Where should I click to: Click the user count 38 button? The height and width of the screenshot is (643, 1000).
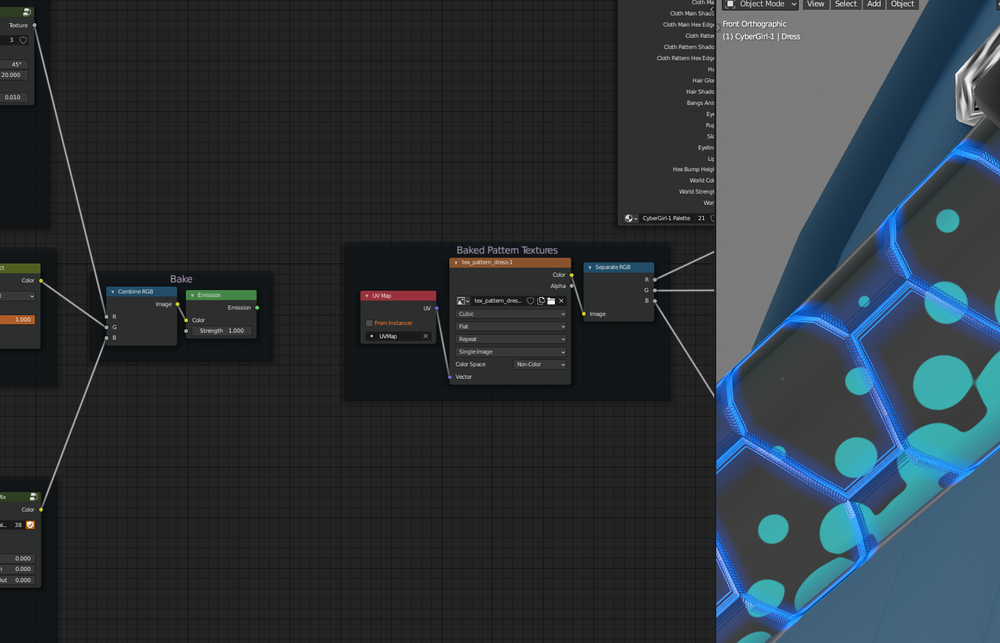point(18,525)
